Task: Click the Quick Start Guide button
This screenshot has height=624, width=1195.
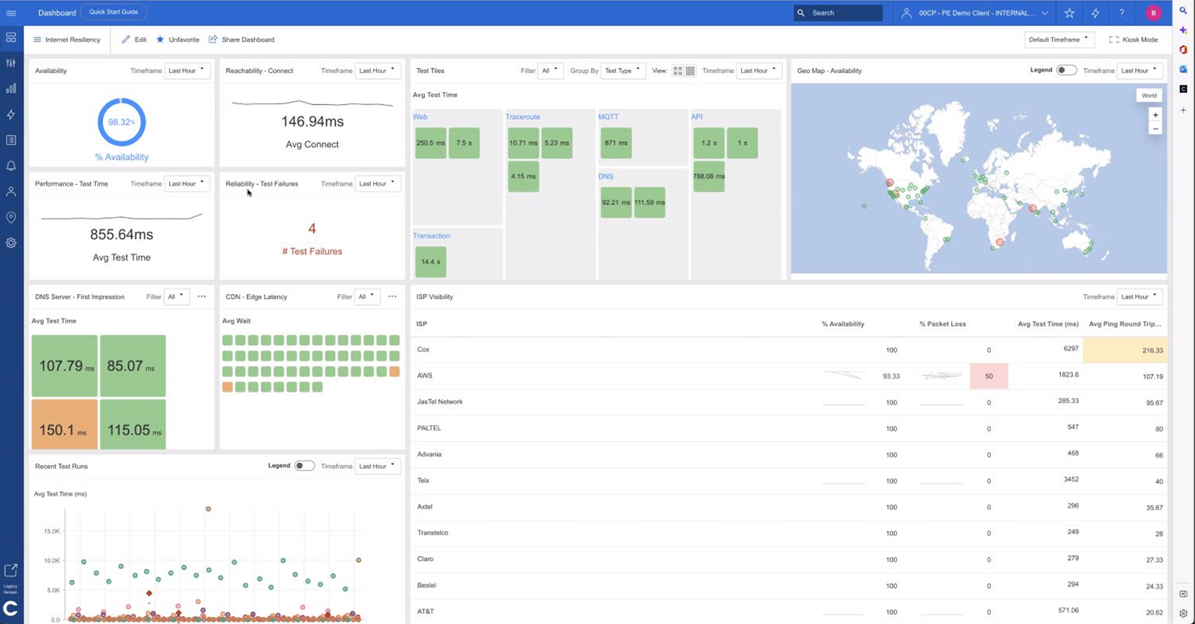Action: point(113,12)
